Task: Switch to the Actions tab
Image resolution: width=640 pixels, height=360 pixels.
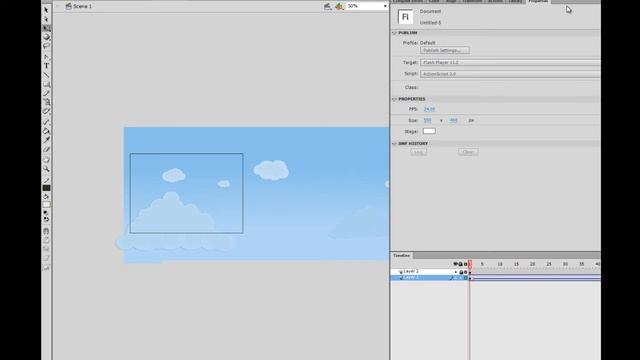Action: tap(495, 2)
